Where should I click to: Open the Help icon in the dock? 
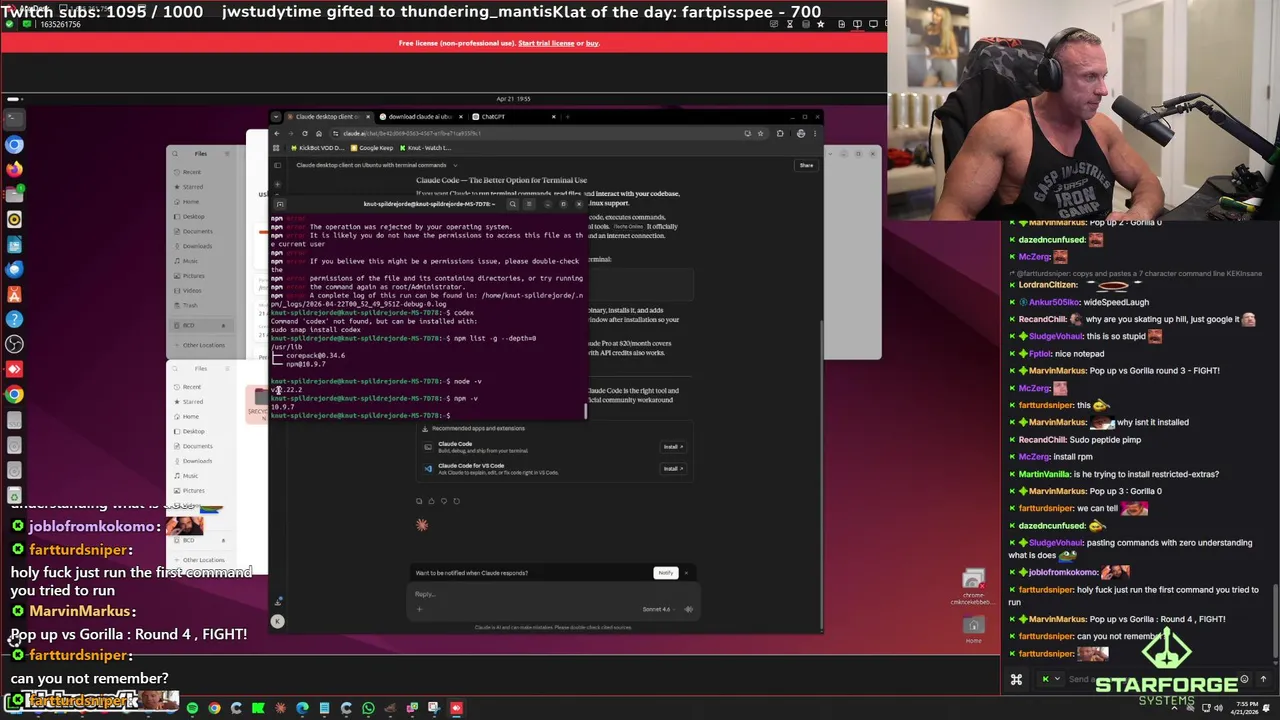point(14,320)
